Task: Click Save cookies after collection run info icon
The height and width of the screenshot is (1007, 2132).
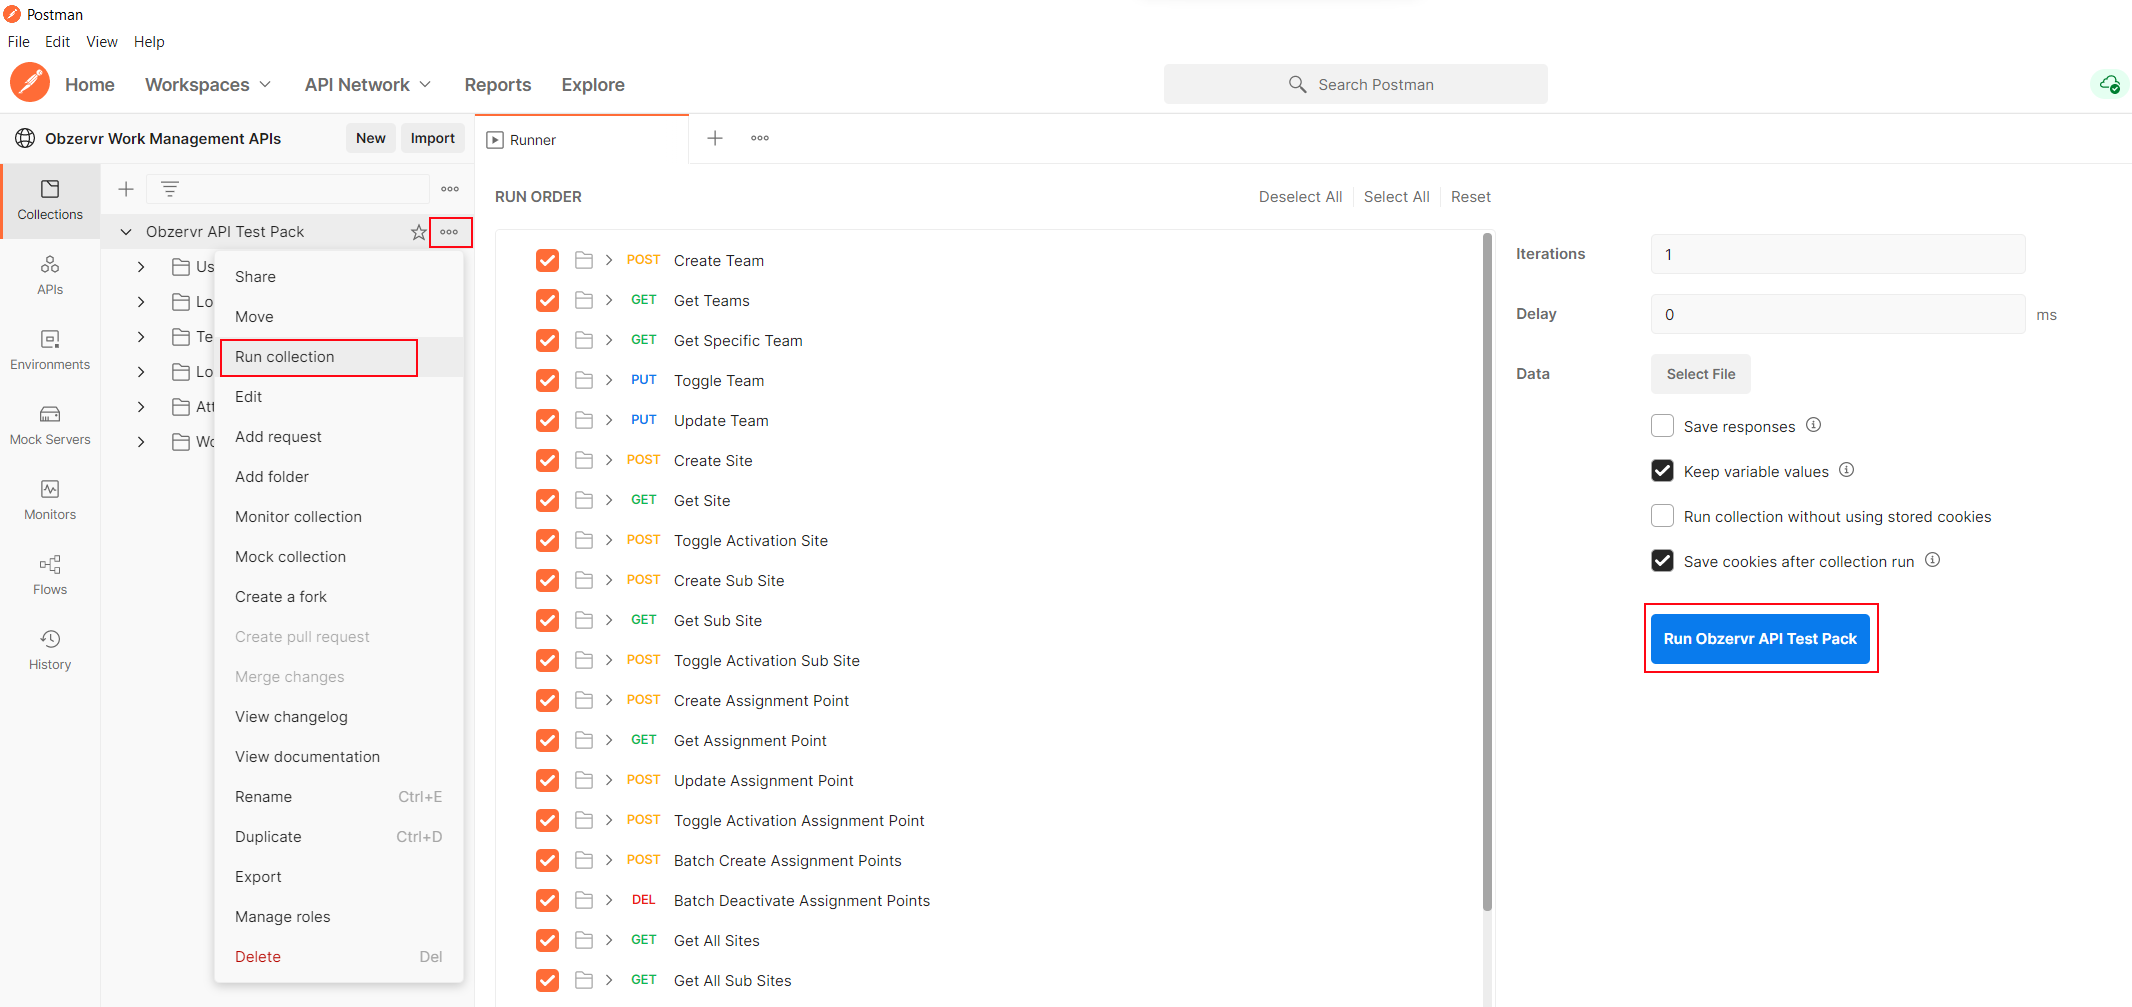Action: tap(1933, 560)
